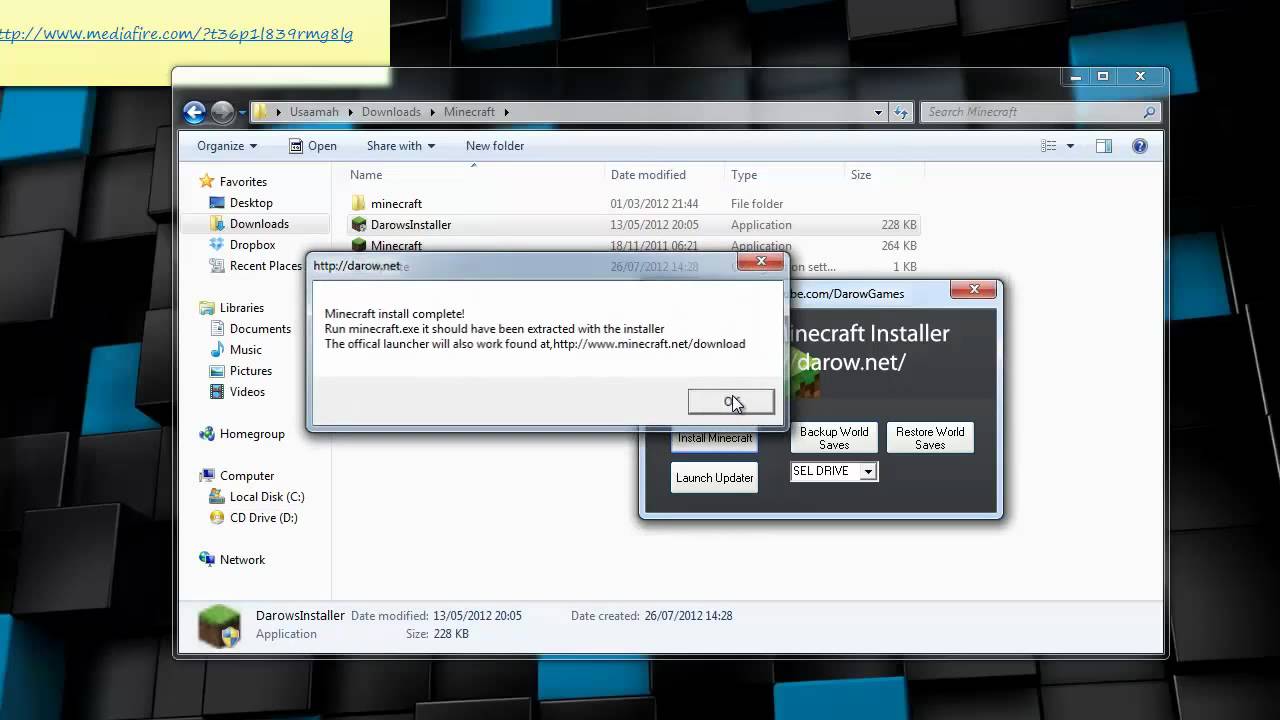
Task: Click the Explorer back navigation arrow
Action: coord(195,112)
